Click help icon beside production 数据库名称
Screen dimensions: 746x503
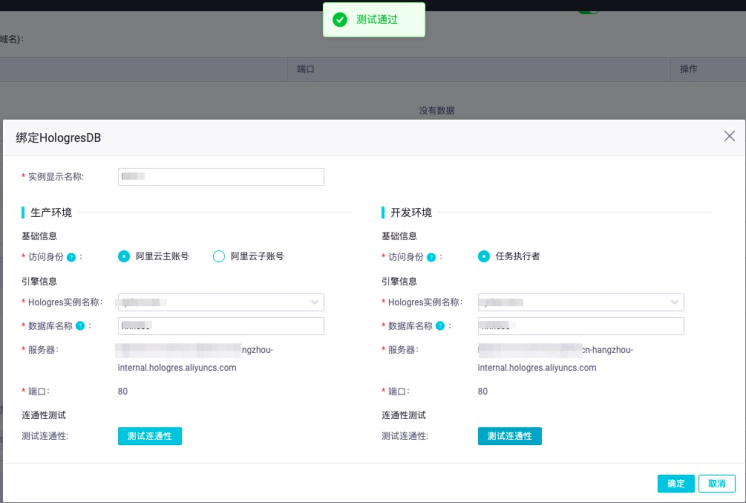(80, 326)
